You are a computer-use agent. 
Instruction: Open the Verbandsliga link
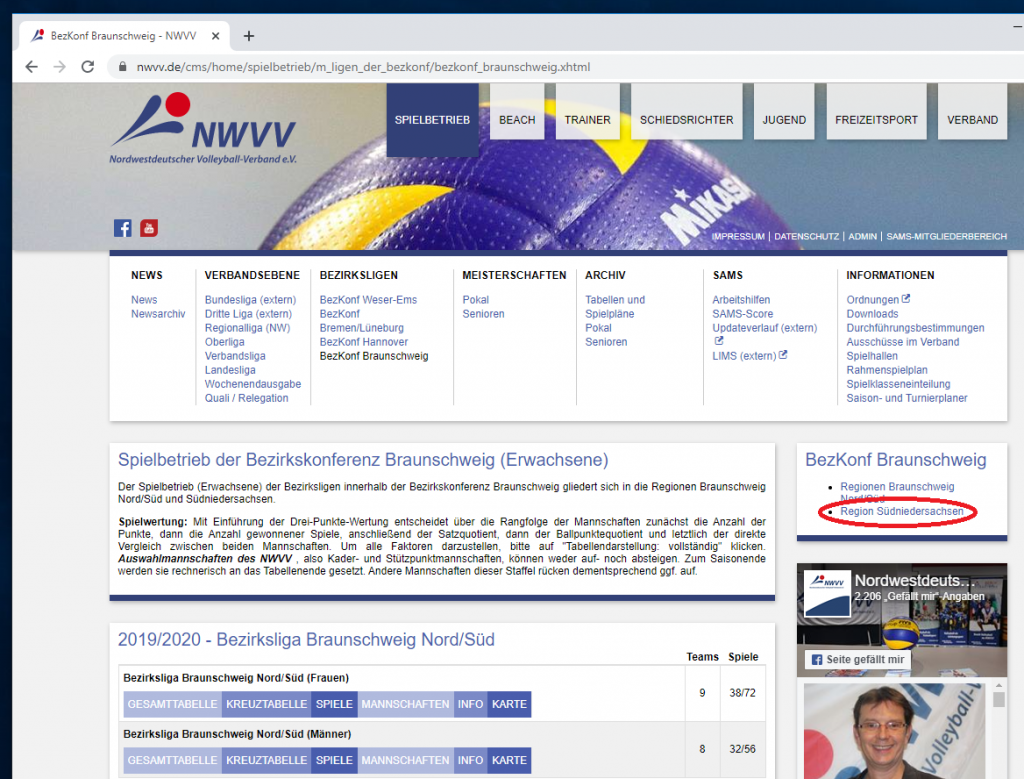tap(235, 356)
